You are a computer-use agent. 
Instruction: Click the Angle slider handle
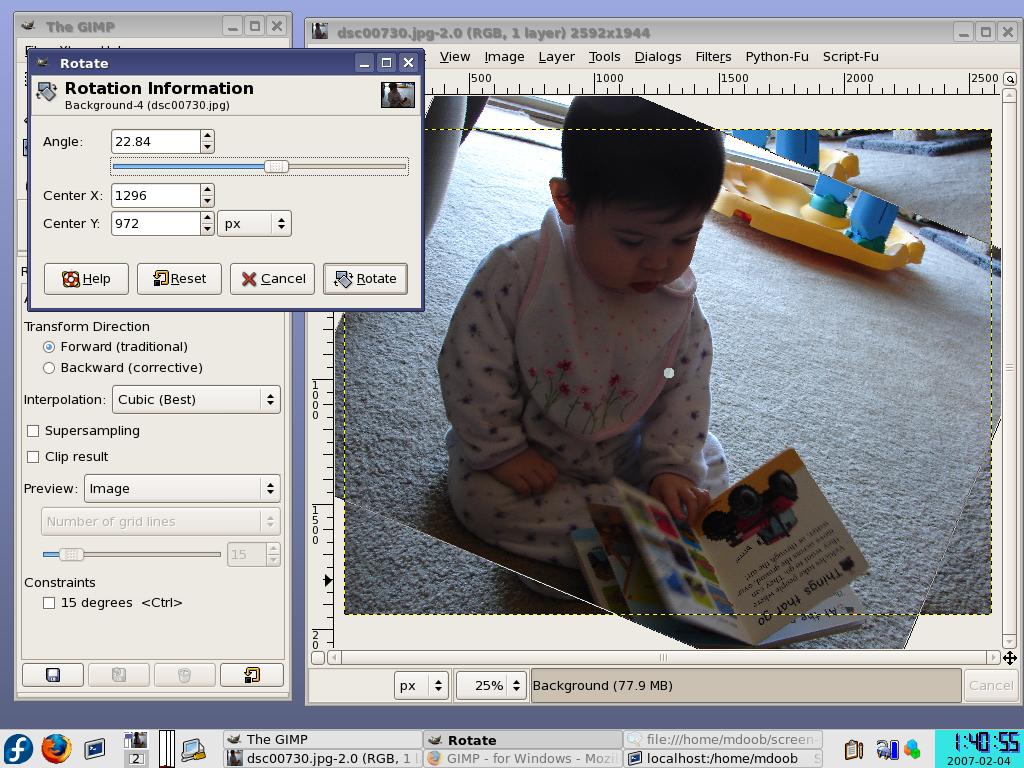tap(276, 167)
